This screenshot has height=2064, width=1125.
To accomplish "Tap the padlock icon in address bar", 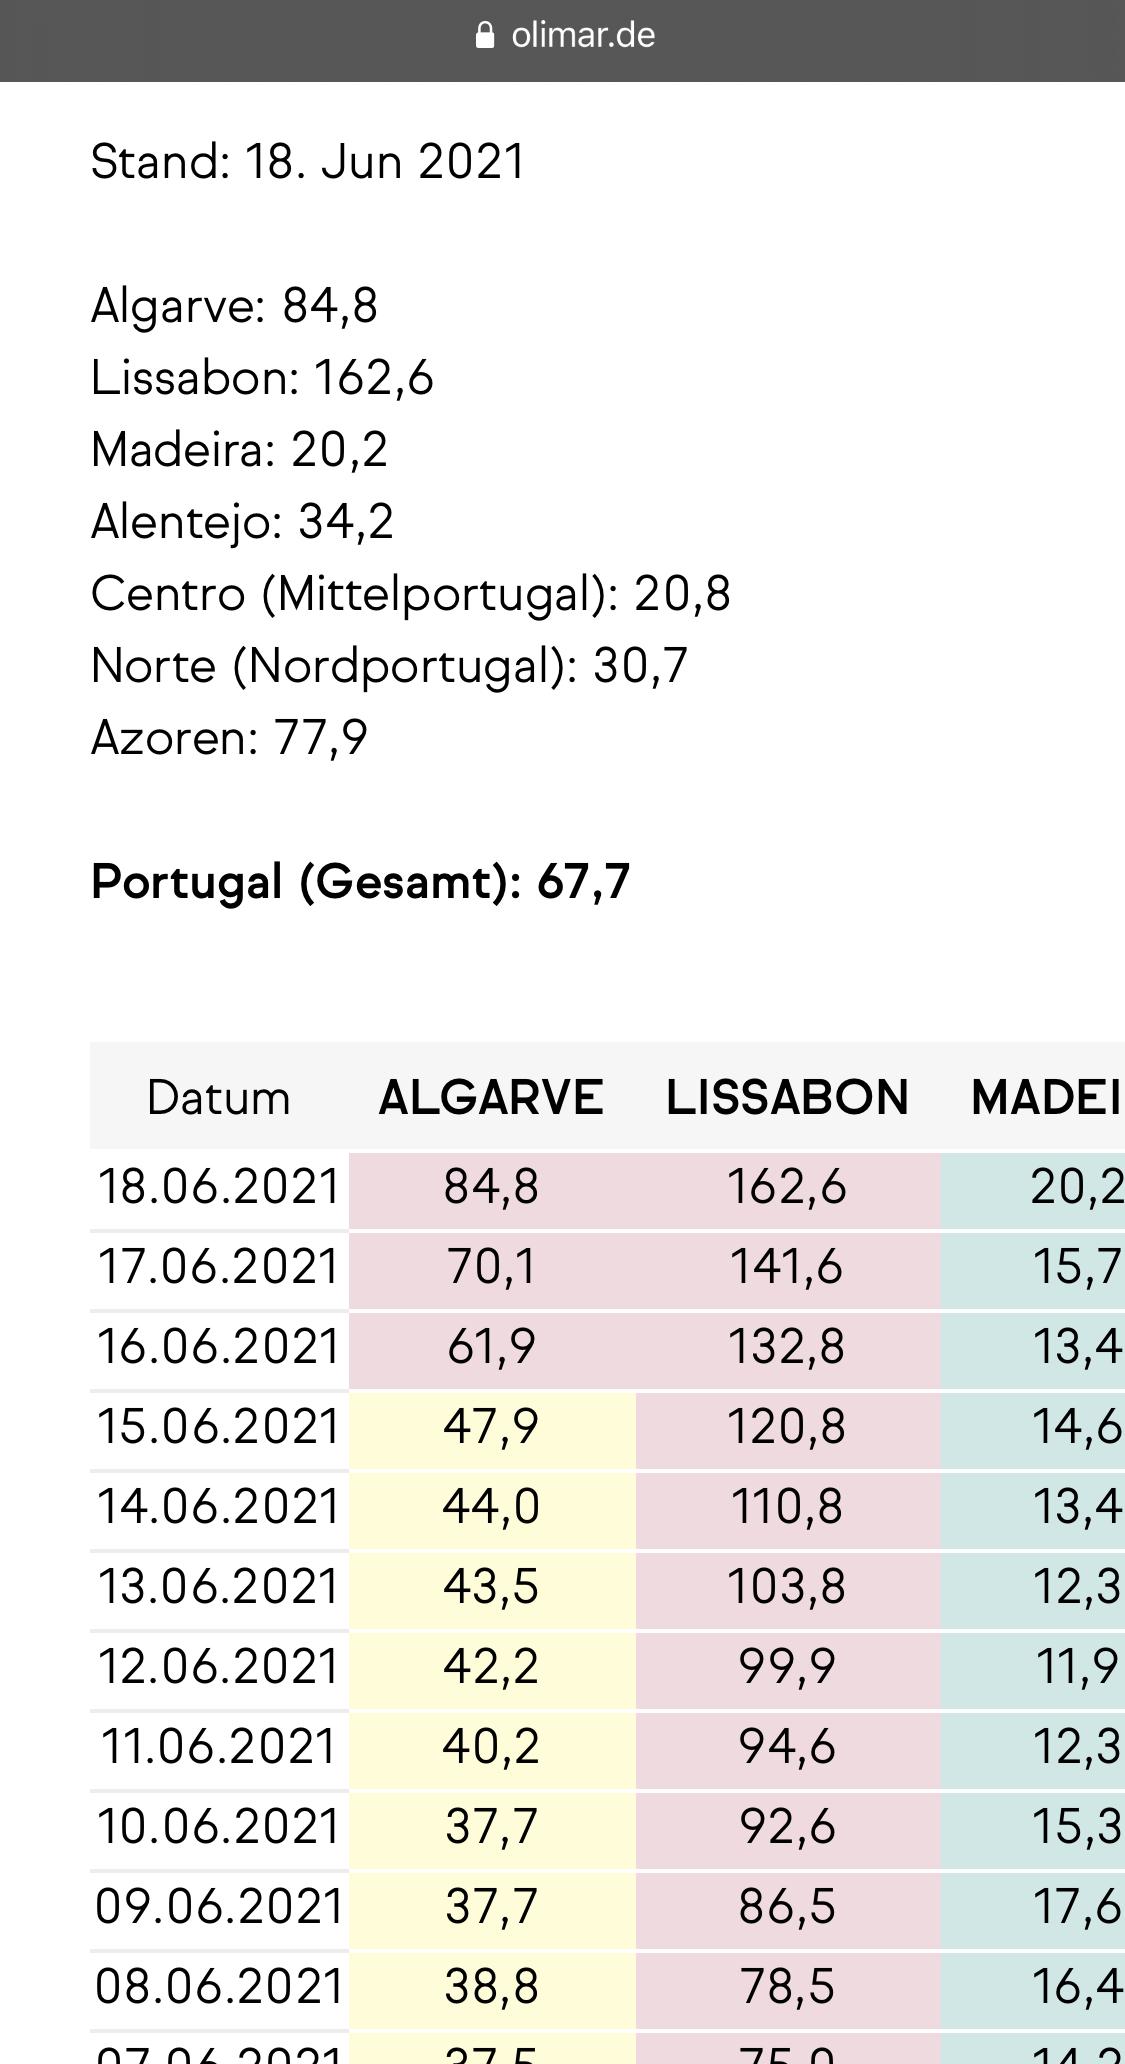I will pos(485,37).
